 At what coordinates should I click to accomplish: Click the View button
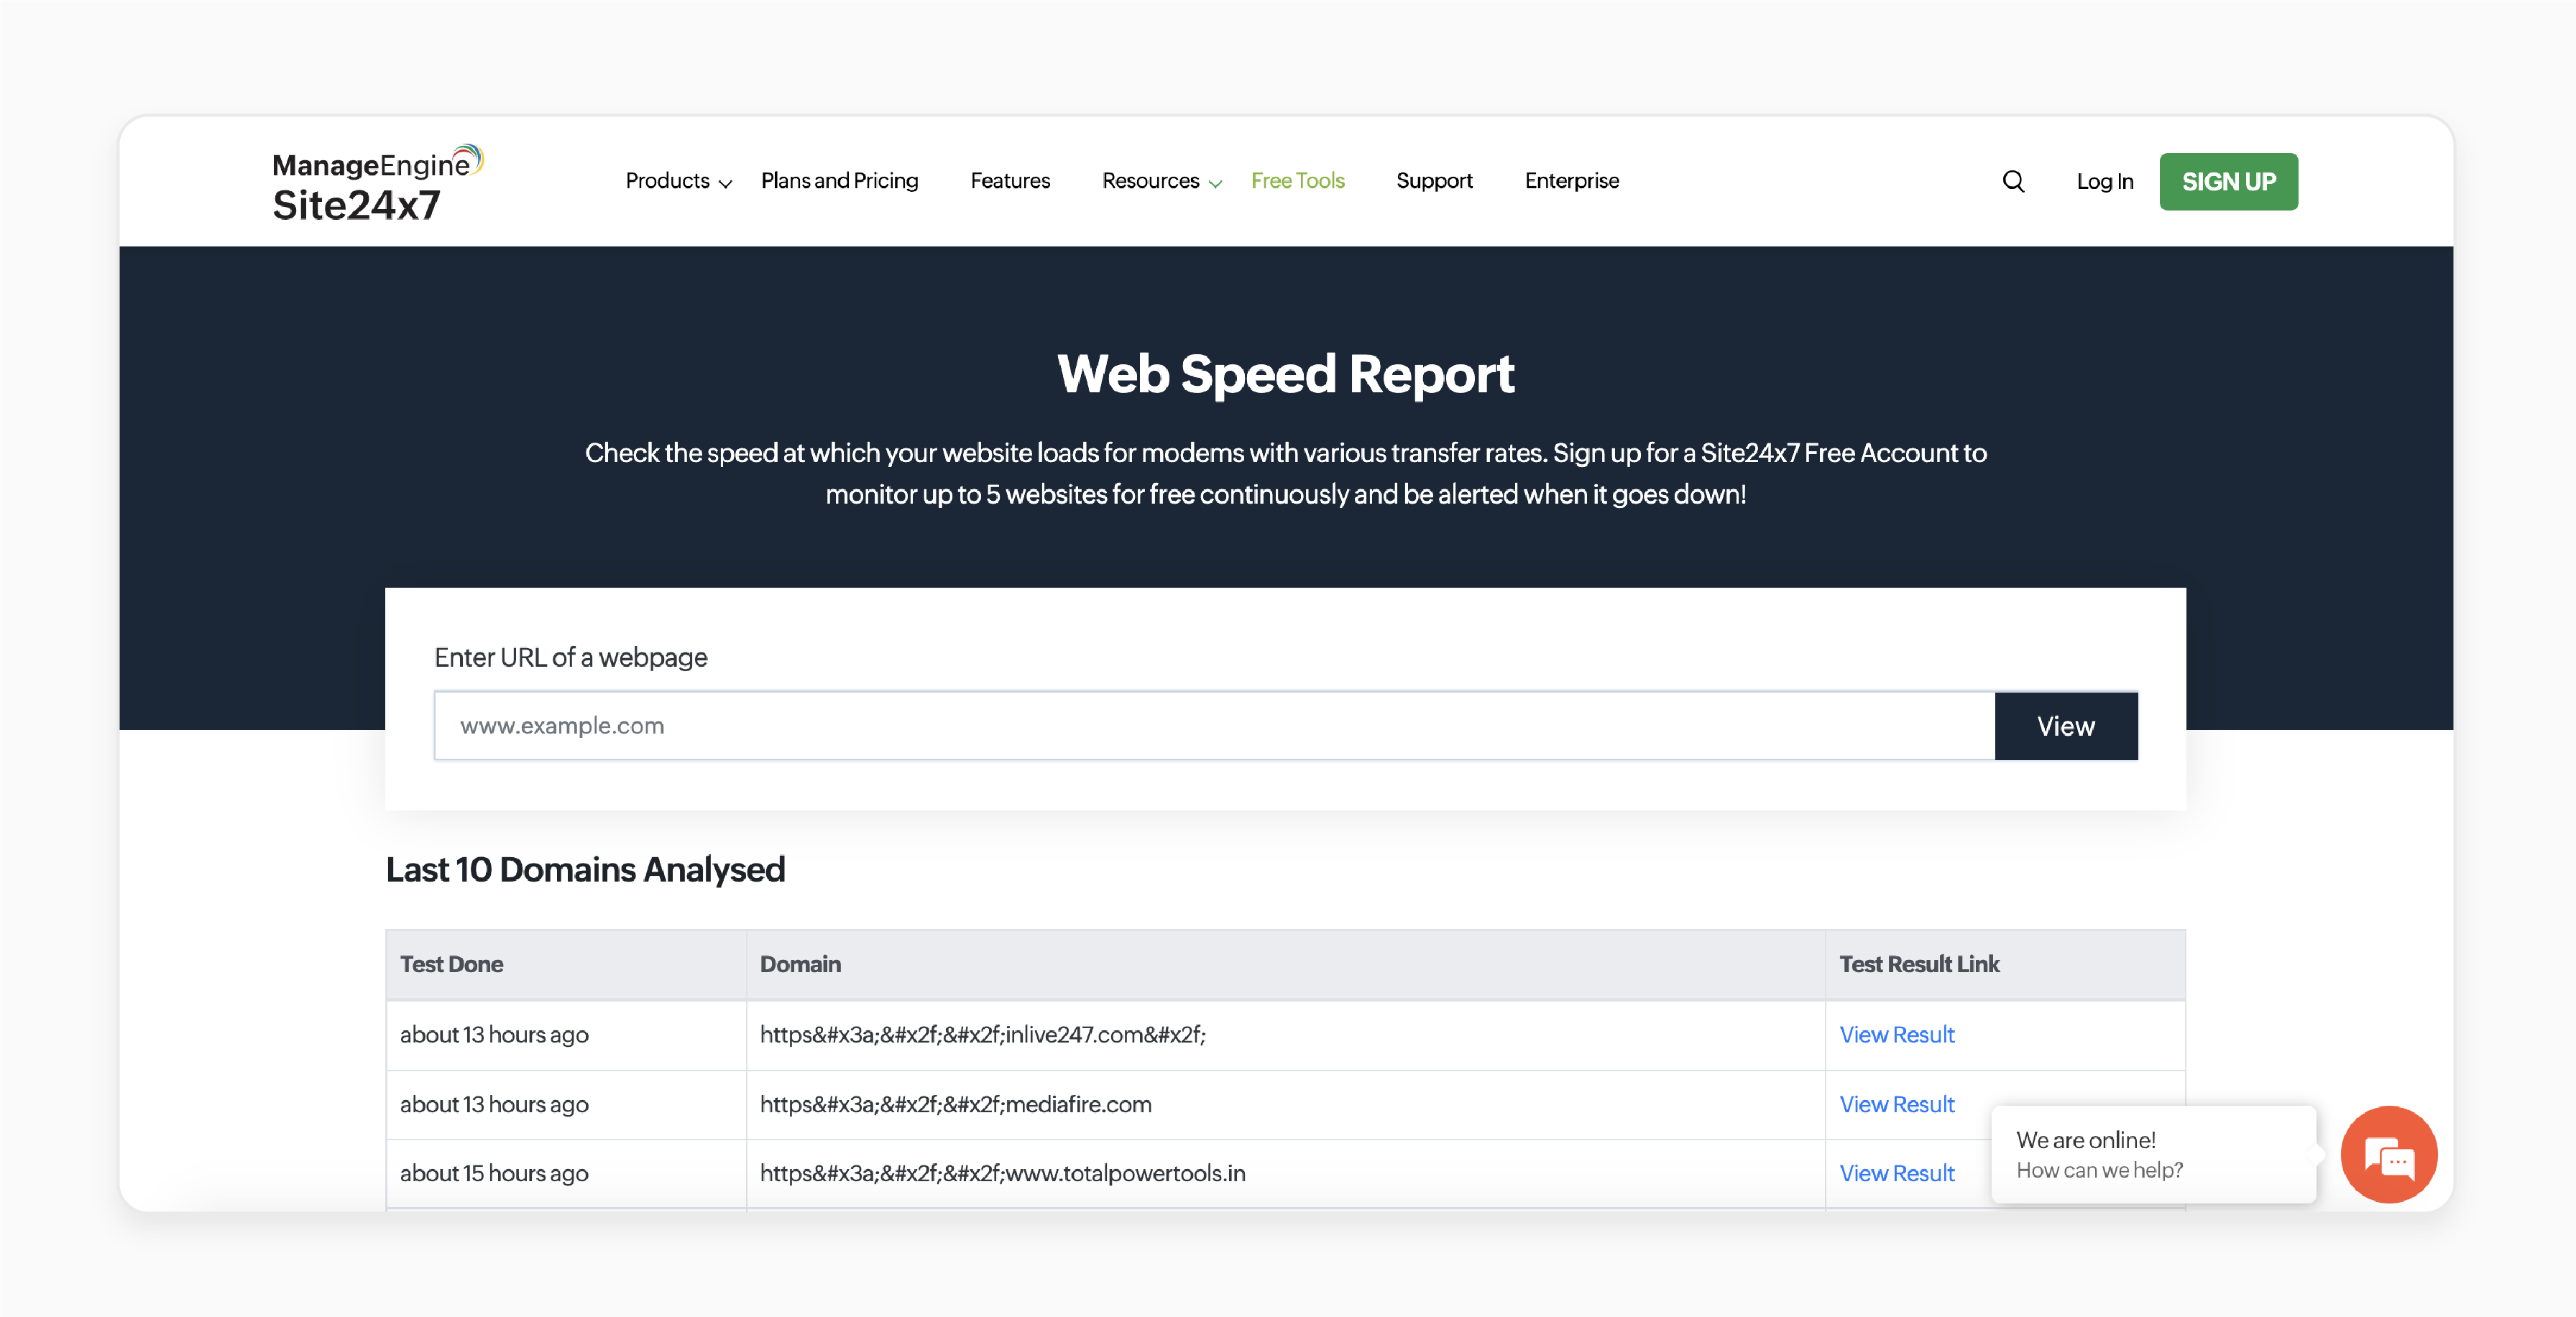(2066, 726)
